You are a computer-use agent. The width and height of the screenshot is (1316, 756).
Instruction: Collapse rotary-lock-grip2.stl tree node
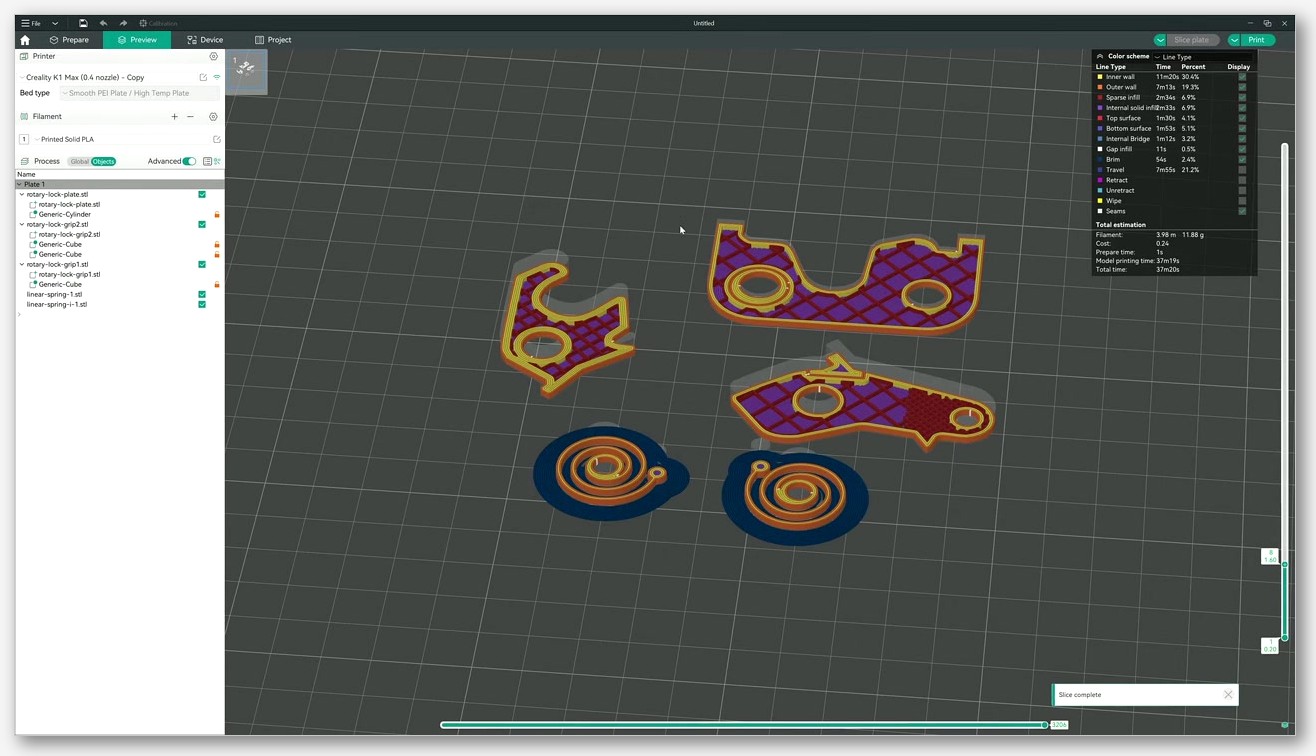[x=22, y=224]
